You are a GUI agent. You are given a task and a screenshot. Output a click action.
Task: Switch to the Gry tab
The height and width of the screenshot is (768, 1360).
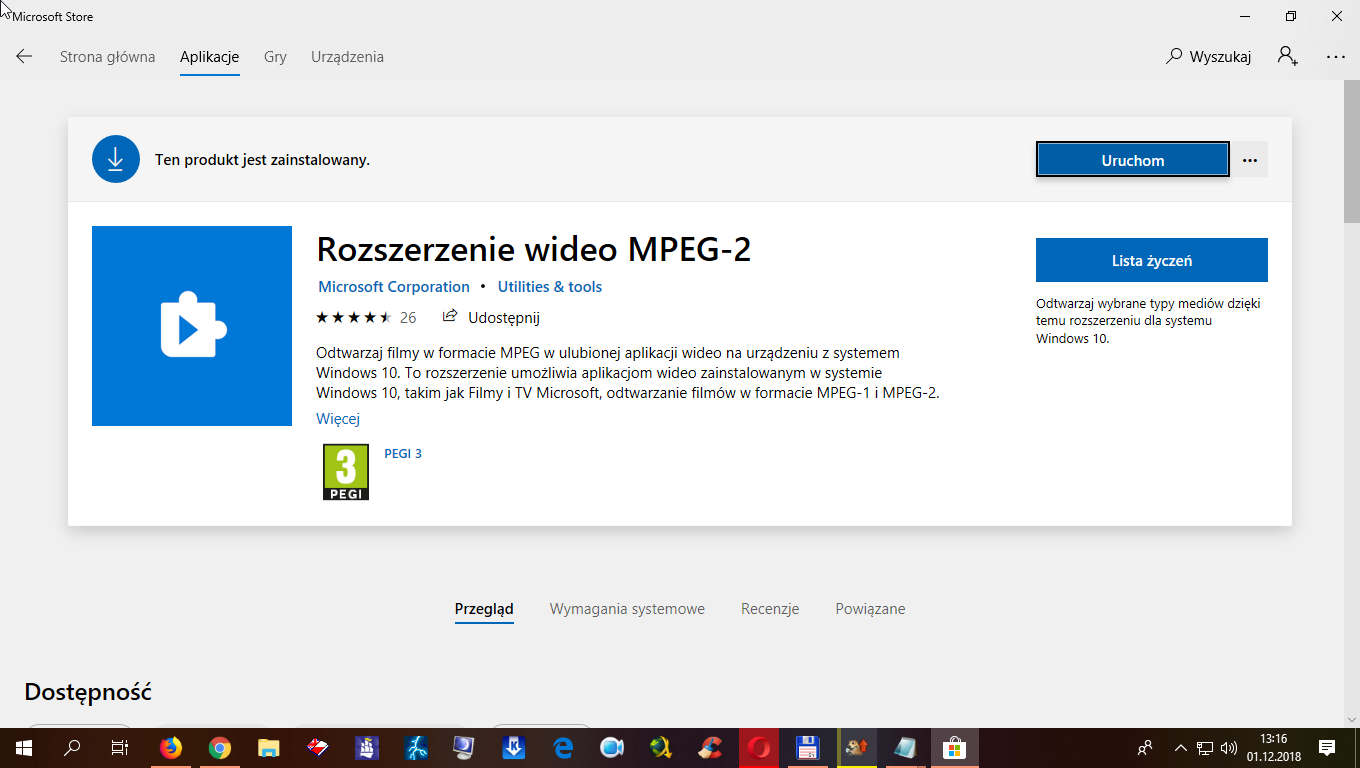(275, 57)
